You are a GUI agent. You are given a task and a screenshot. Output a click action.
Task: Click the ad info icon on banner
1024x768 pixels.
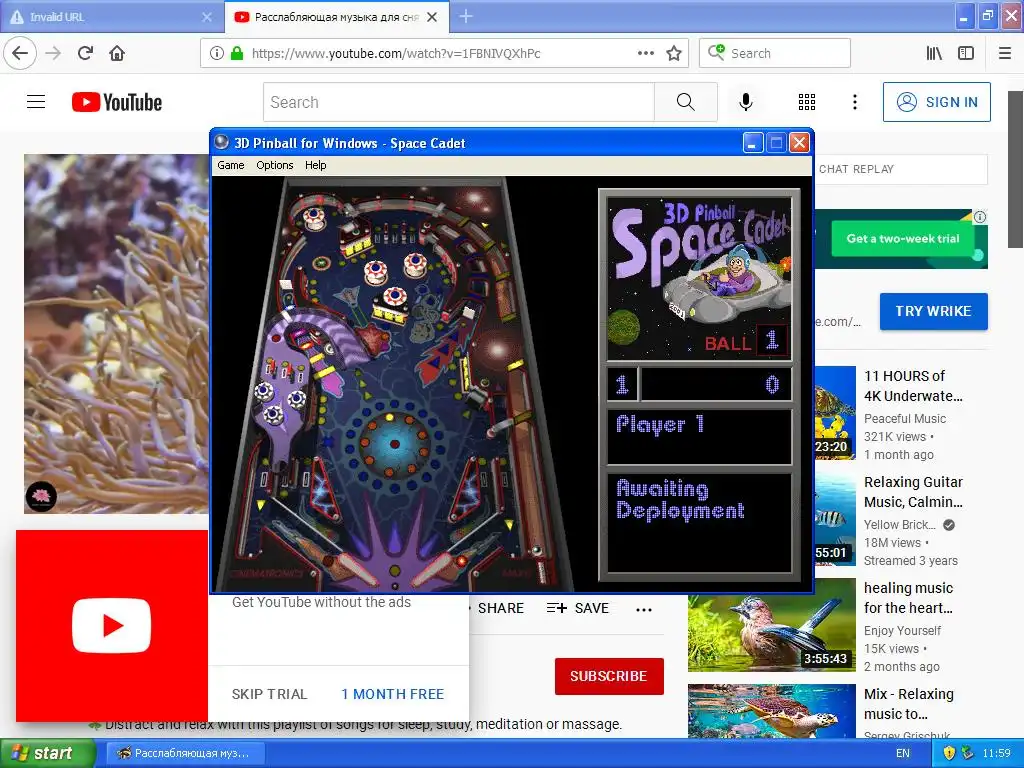[x=980, y=217]
